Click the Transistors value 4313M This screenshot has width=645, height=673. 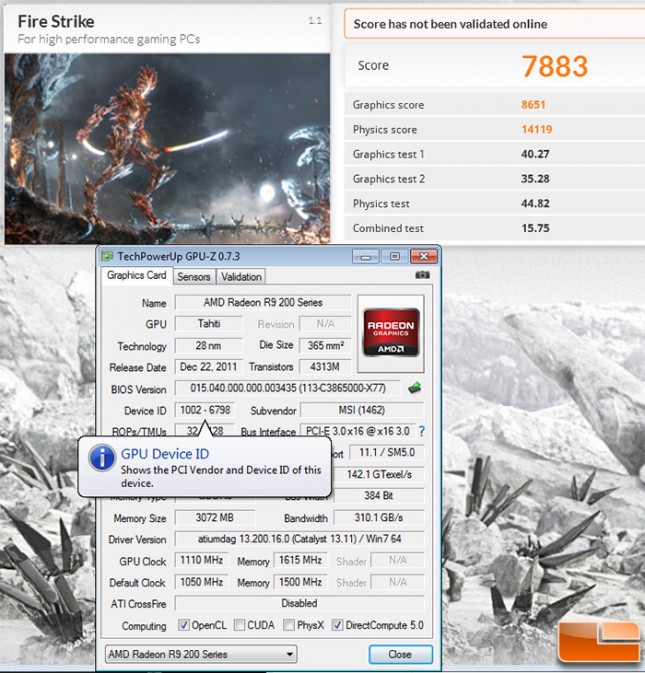325,367
